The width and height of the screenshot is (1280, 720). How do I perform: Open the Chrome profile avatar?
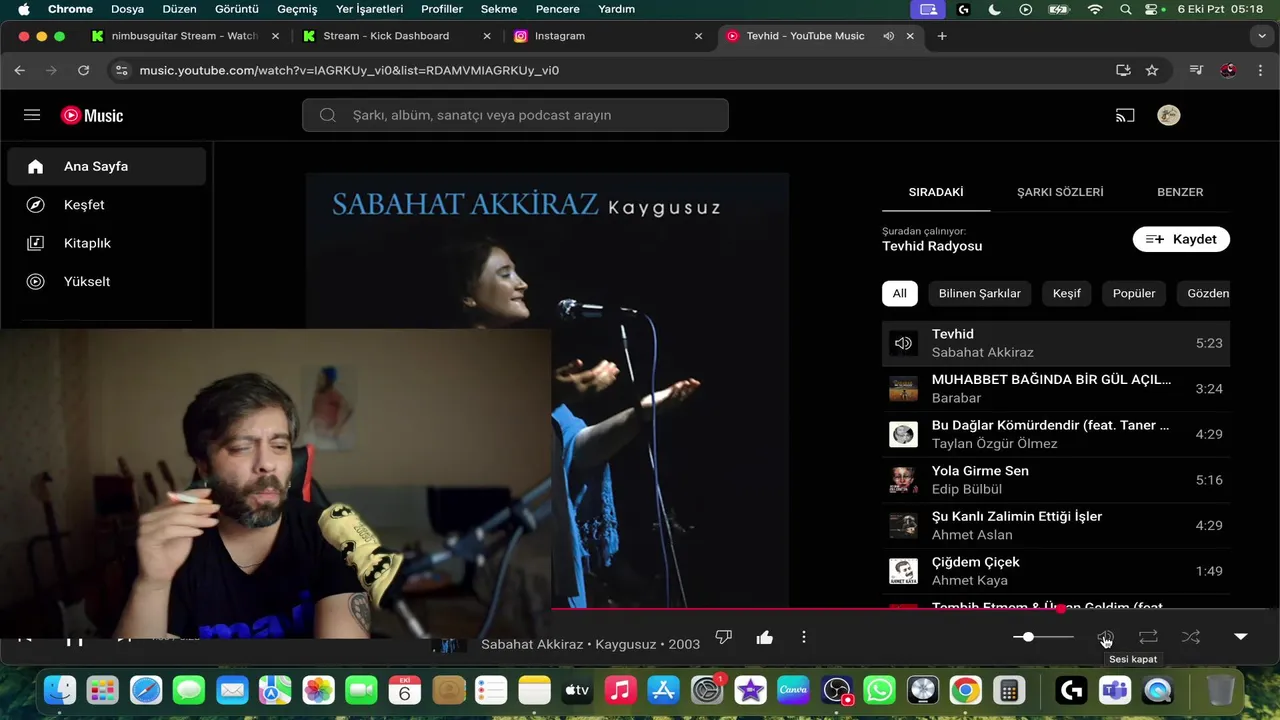1229,70
